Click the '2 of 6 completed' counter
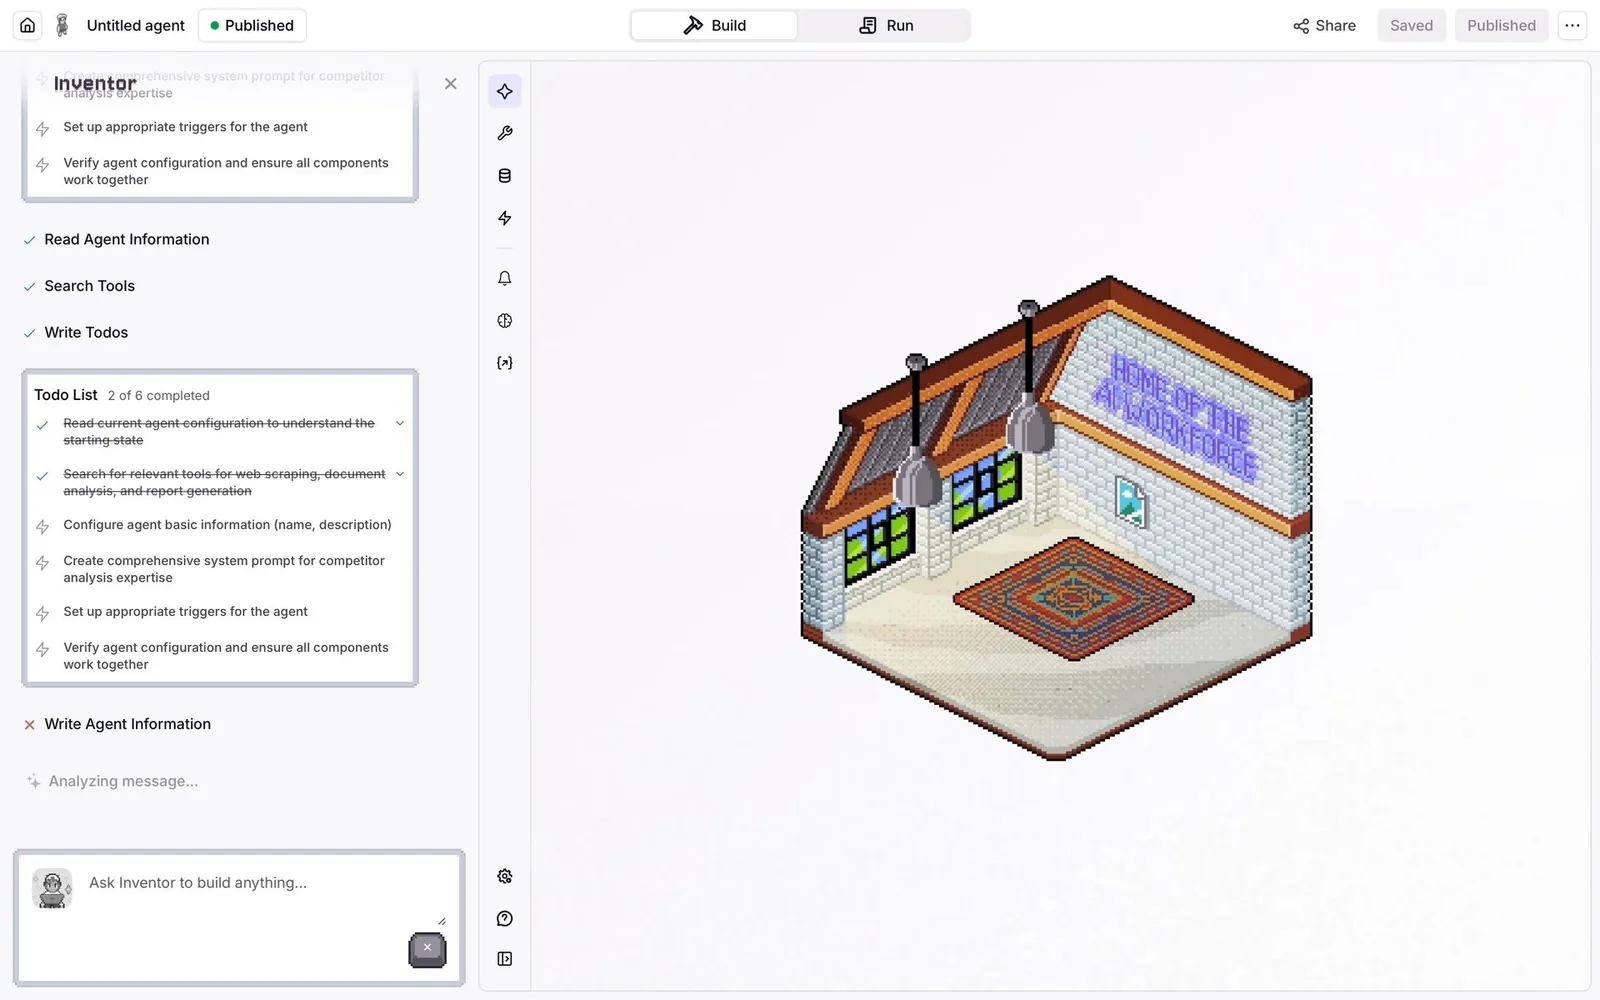 [159, 396]
